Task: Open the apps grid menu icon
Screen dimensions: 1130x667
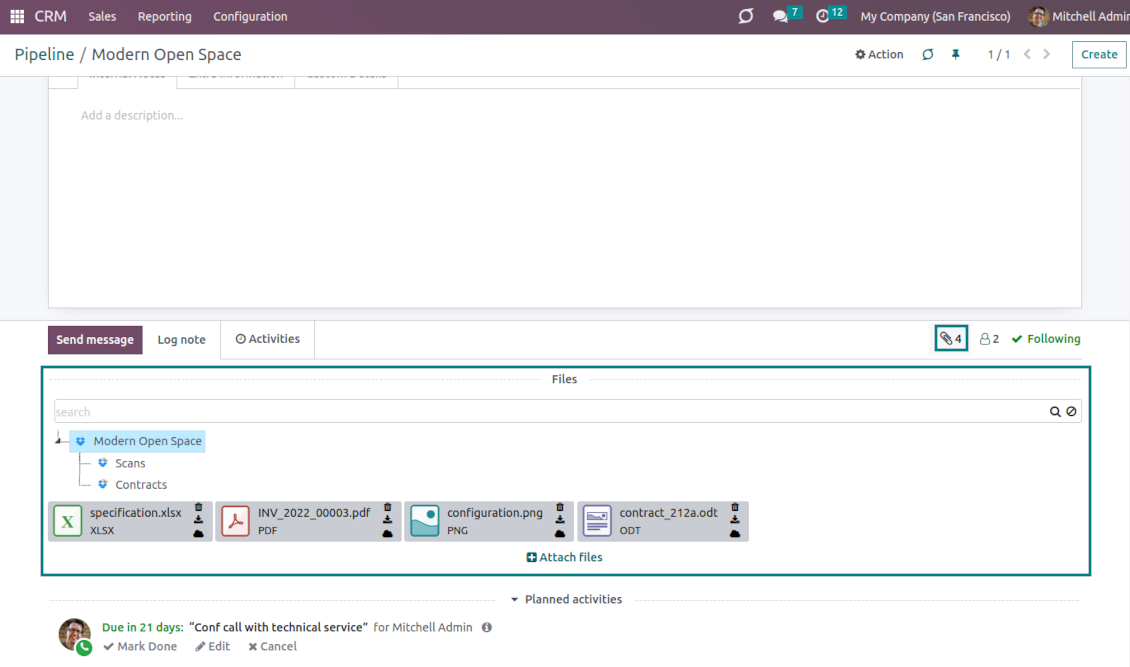Action: (17, 16)
